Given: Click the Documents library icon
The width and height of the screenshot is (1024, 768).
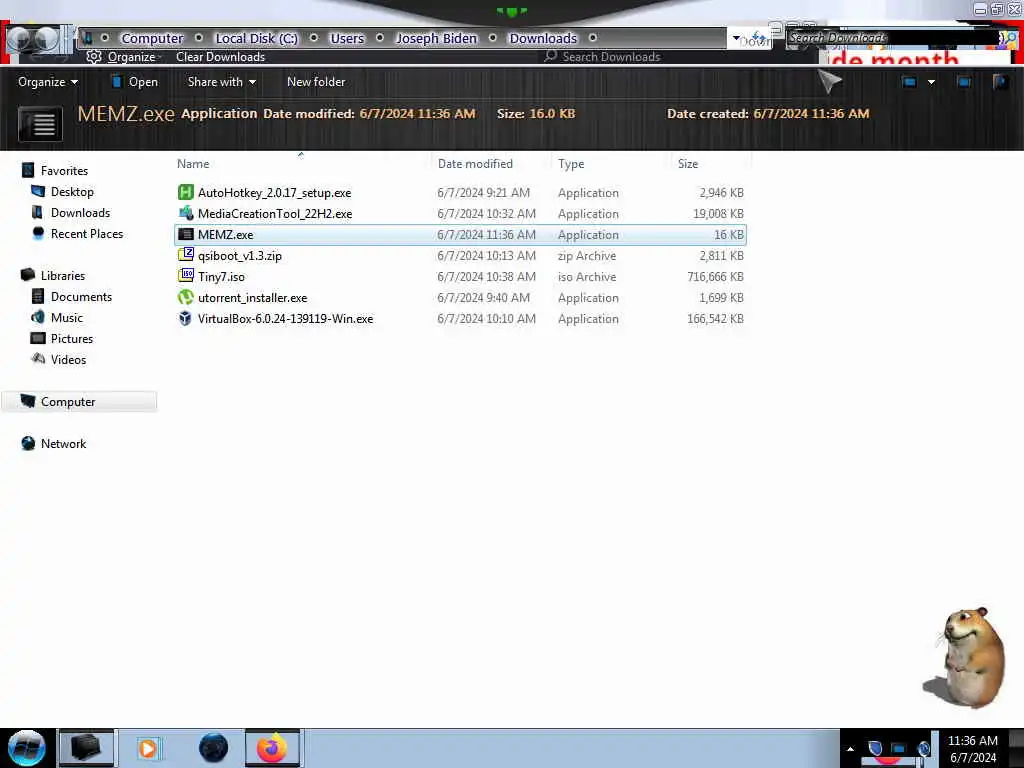Looking at the screenshot, I should (38, 296).
